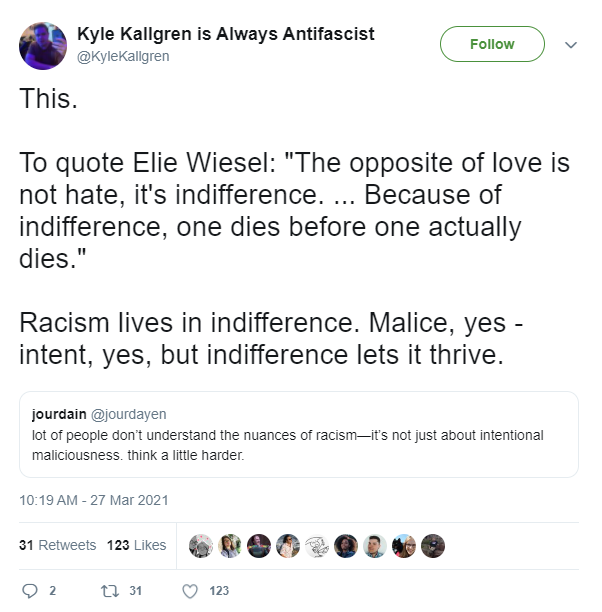Open display name Kyle Kallgren is Always Antifascist
The height and width of the screenshot is (612, 602).
pos(226,34)
